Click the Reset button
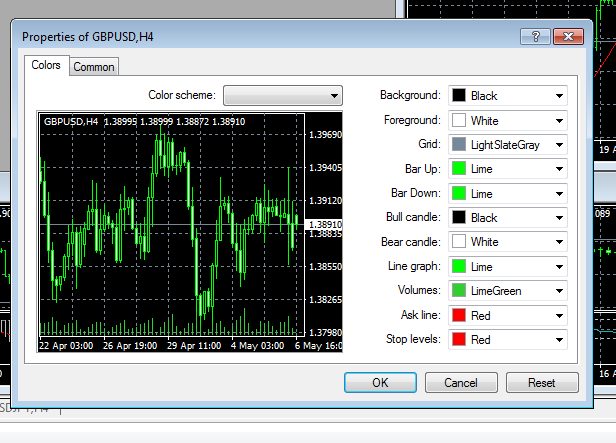Screen dimensions: 616x443 pyautogui.click(x=542, y=383)
